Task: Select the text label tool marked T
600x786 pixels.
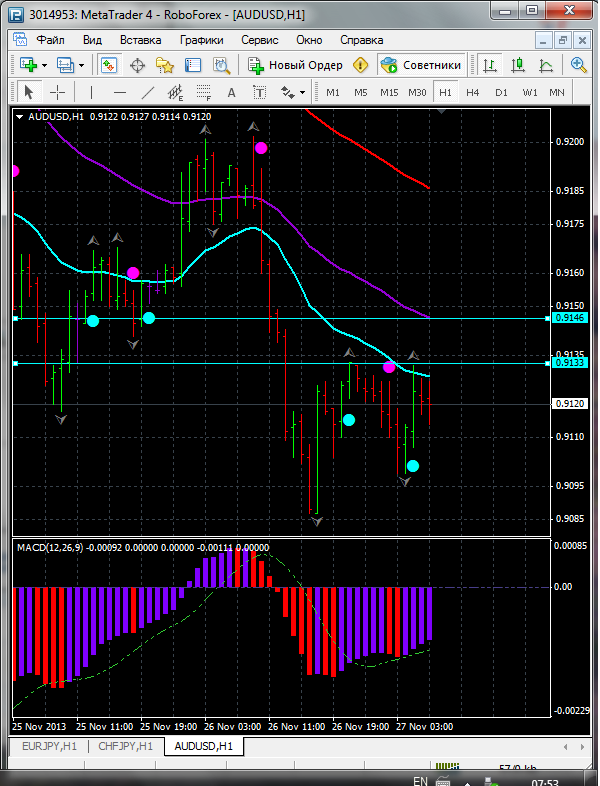Action: pyautogui.click(x=259, y=92)
